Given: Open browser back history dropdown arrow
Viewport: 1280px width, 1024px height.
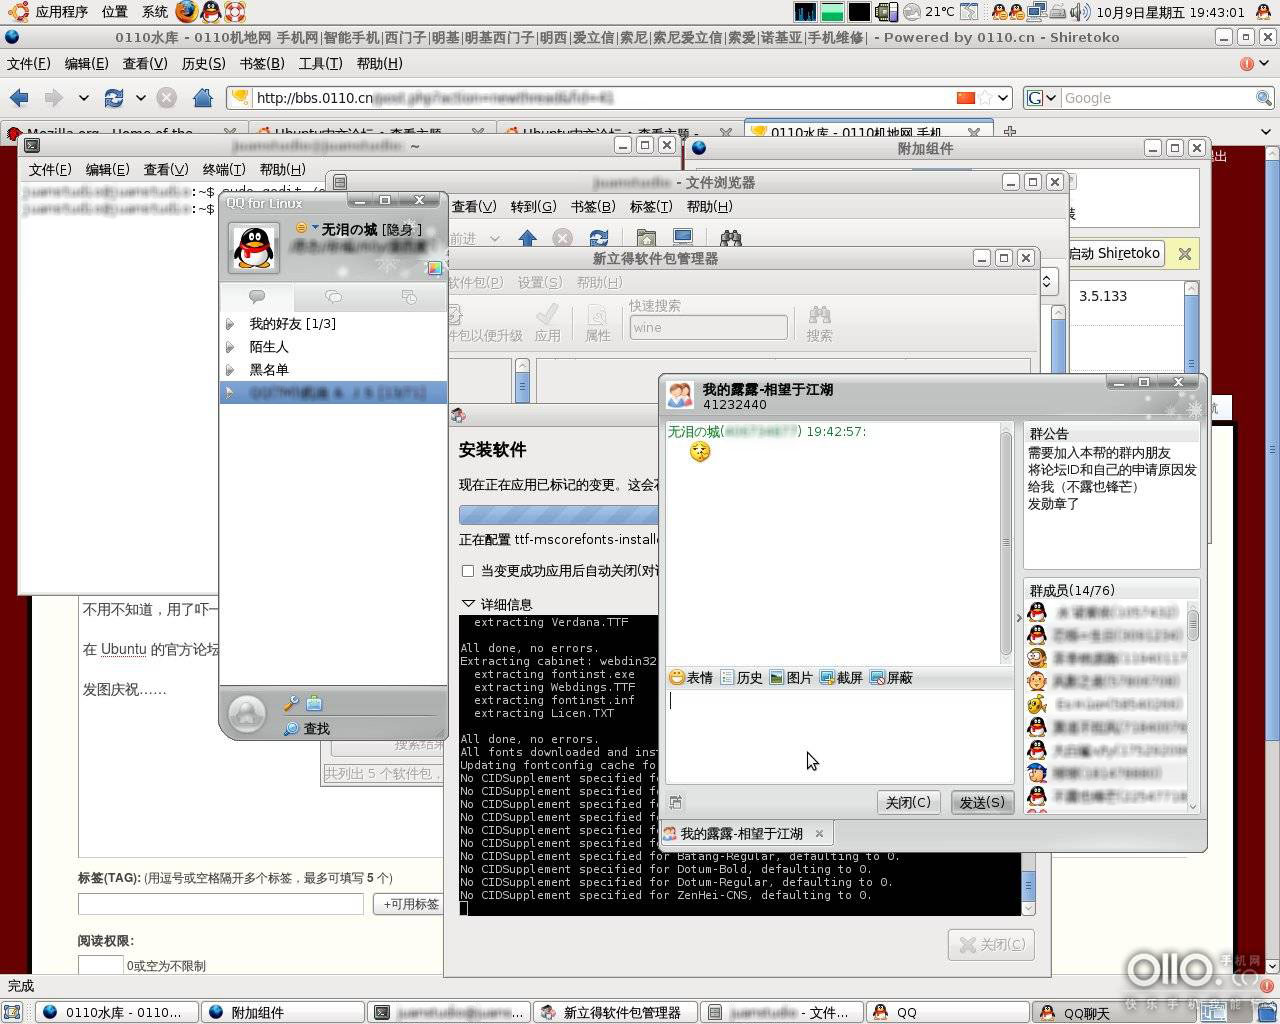Looking at the screenshot, I should coord(83,98).
